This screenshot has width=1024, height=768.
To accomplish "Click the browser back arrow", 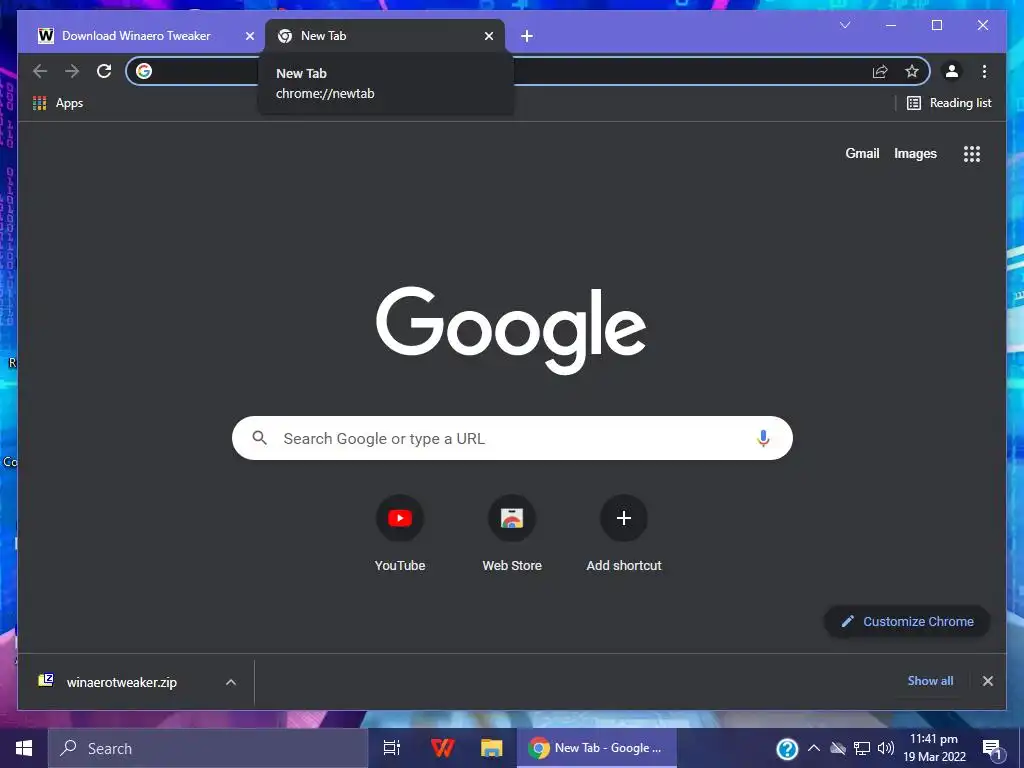I will [40, 71].
